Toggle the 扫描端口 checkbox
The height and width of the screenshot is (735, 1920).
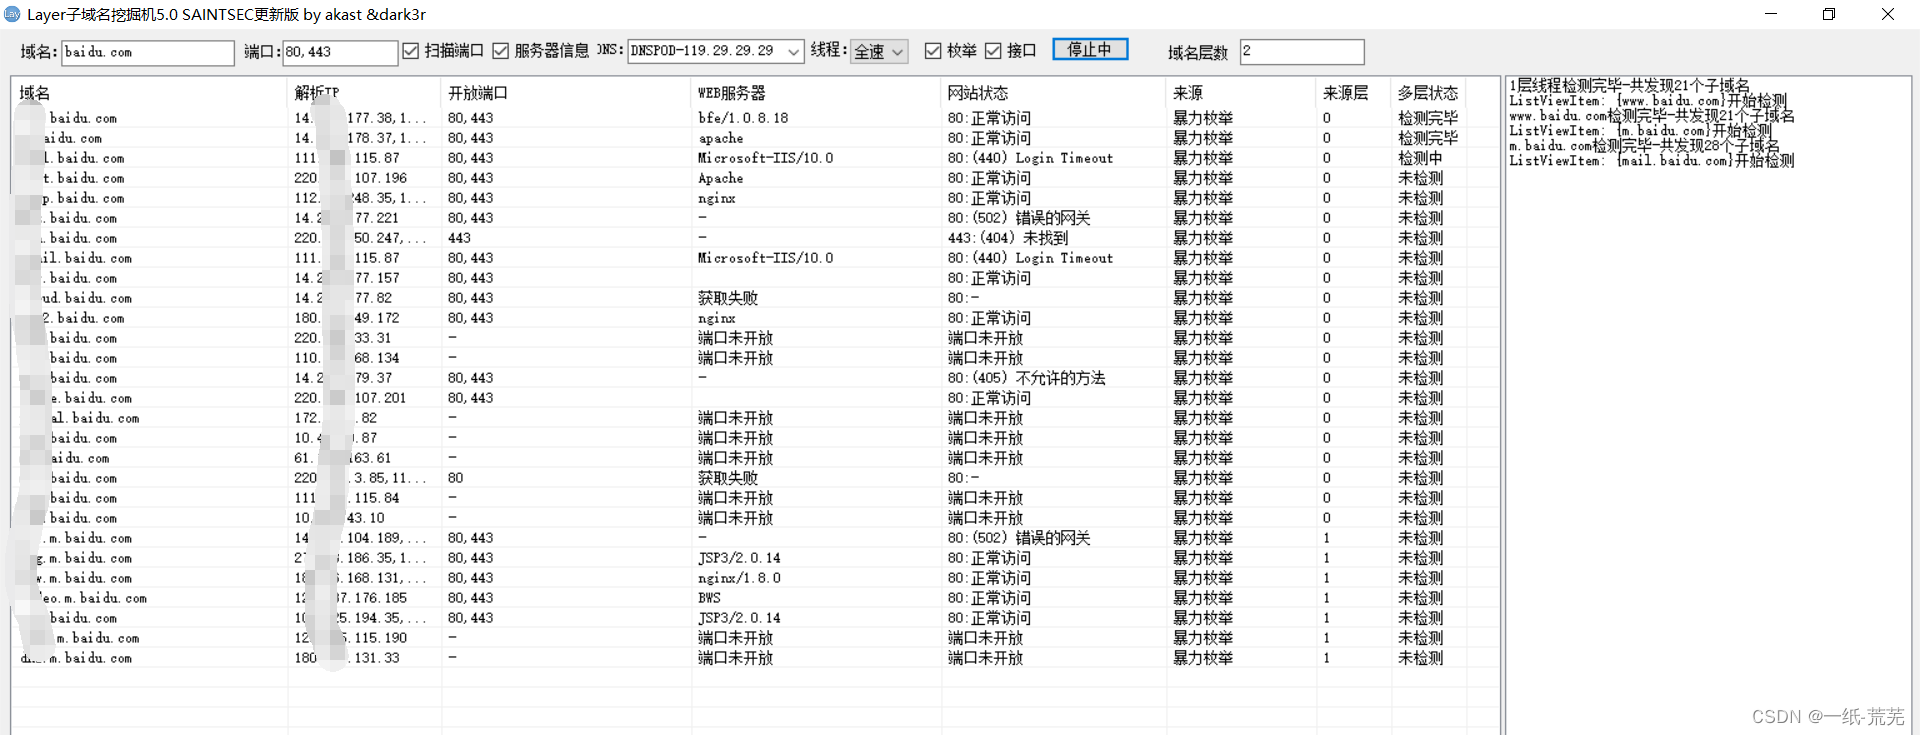point(411,51)
